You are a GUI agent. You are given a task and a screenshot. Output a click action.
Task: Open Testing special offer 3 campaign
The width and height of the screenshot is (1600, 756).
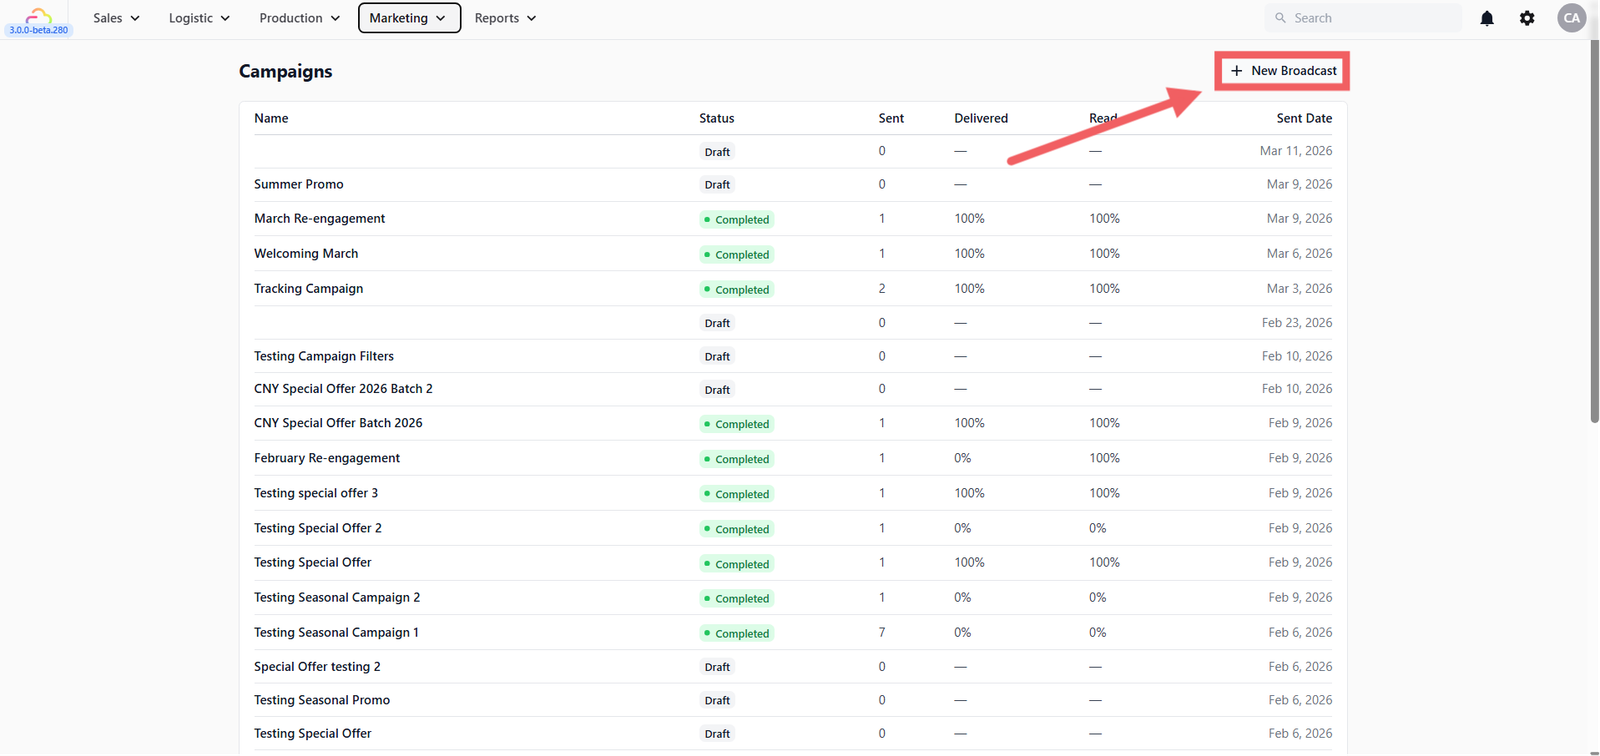(x=316, y=493)
